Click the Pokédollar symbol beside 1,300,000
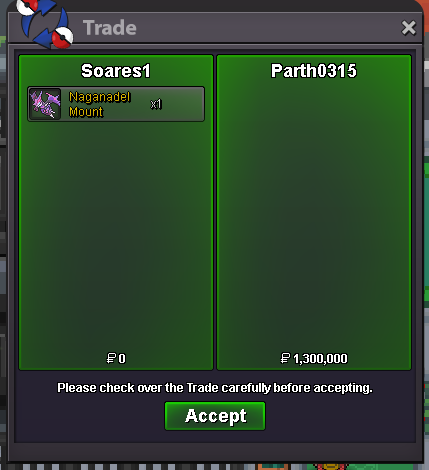Screen dimensions: 429x470 point(285,358)
